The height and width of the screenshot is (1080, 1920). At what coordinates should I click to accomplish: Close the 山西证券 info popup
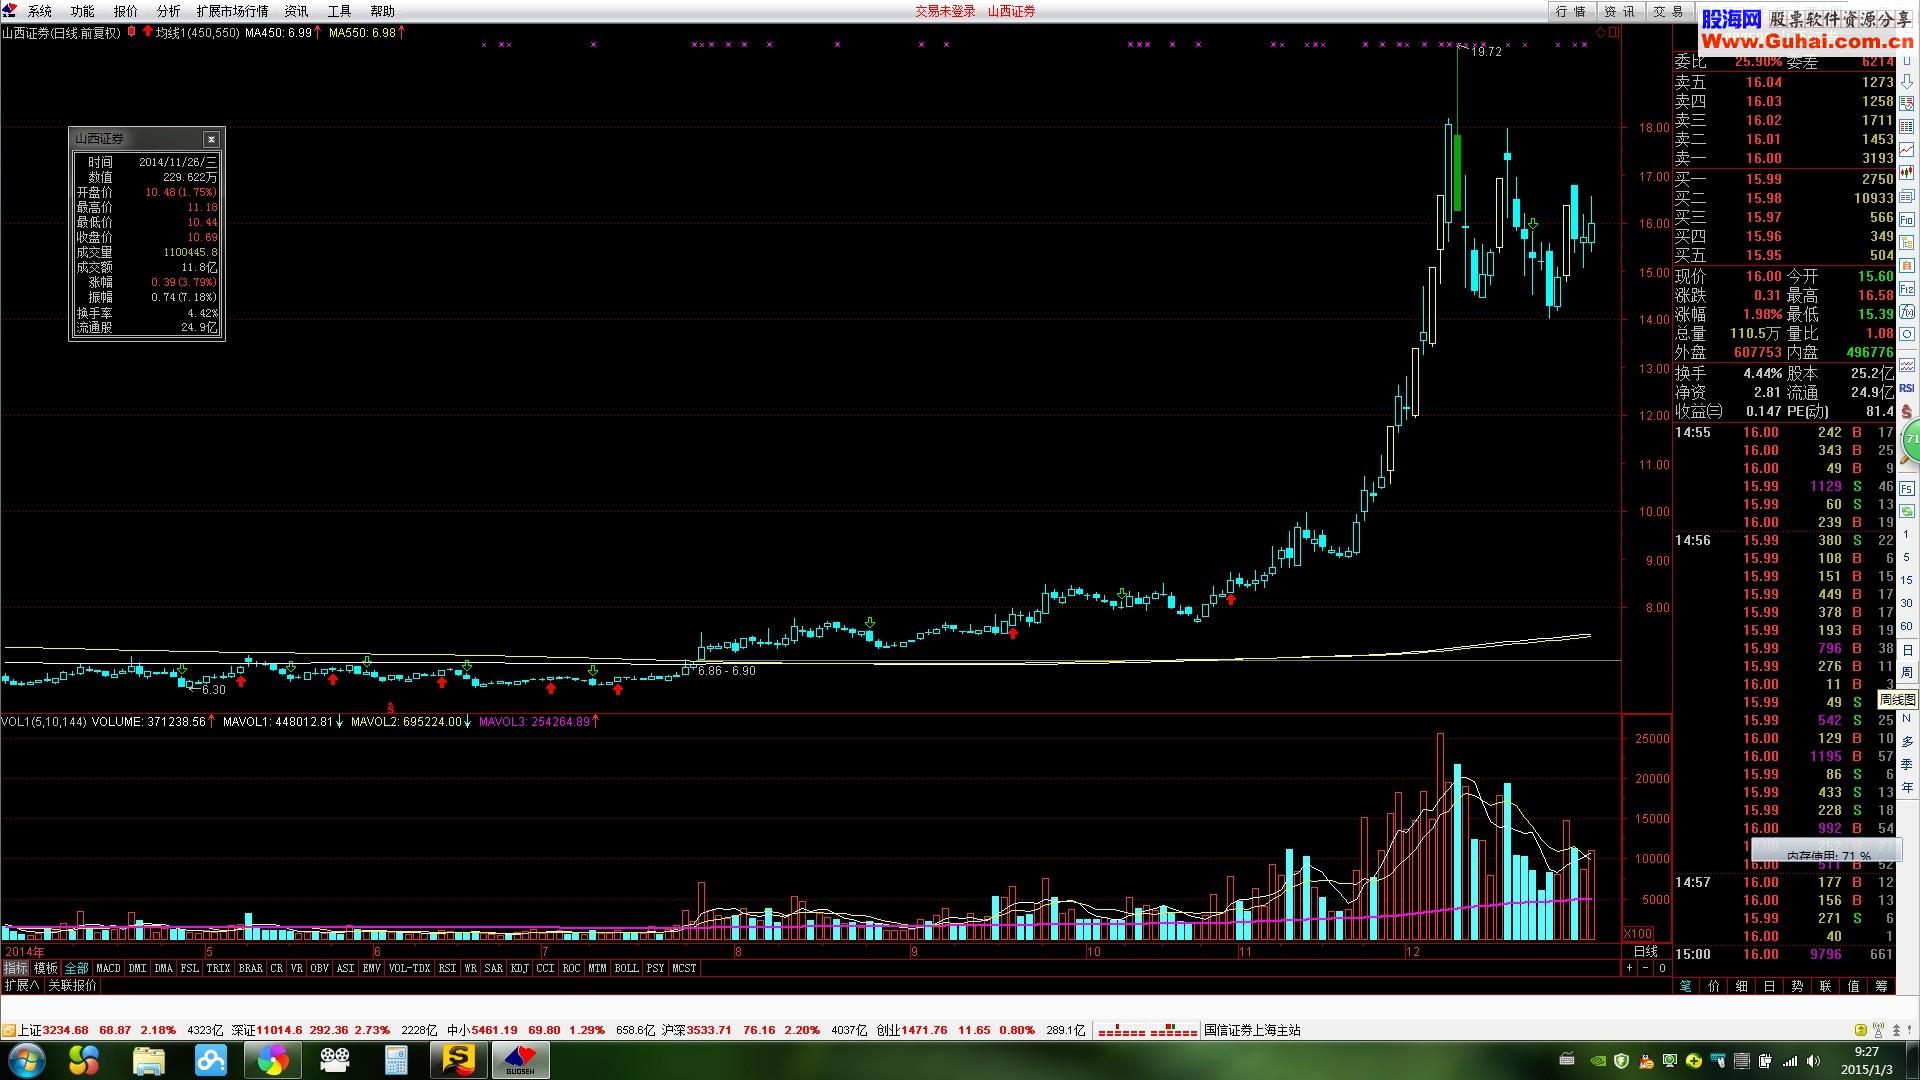click(211, 139)
